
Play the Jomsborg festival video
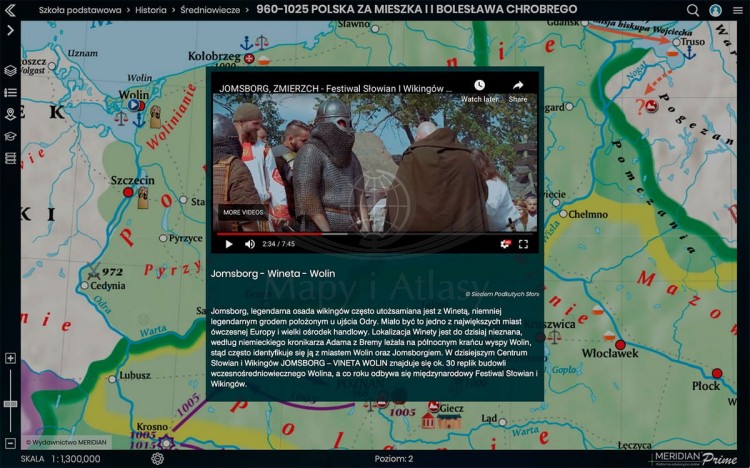[229, 244]
